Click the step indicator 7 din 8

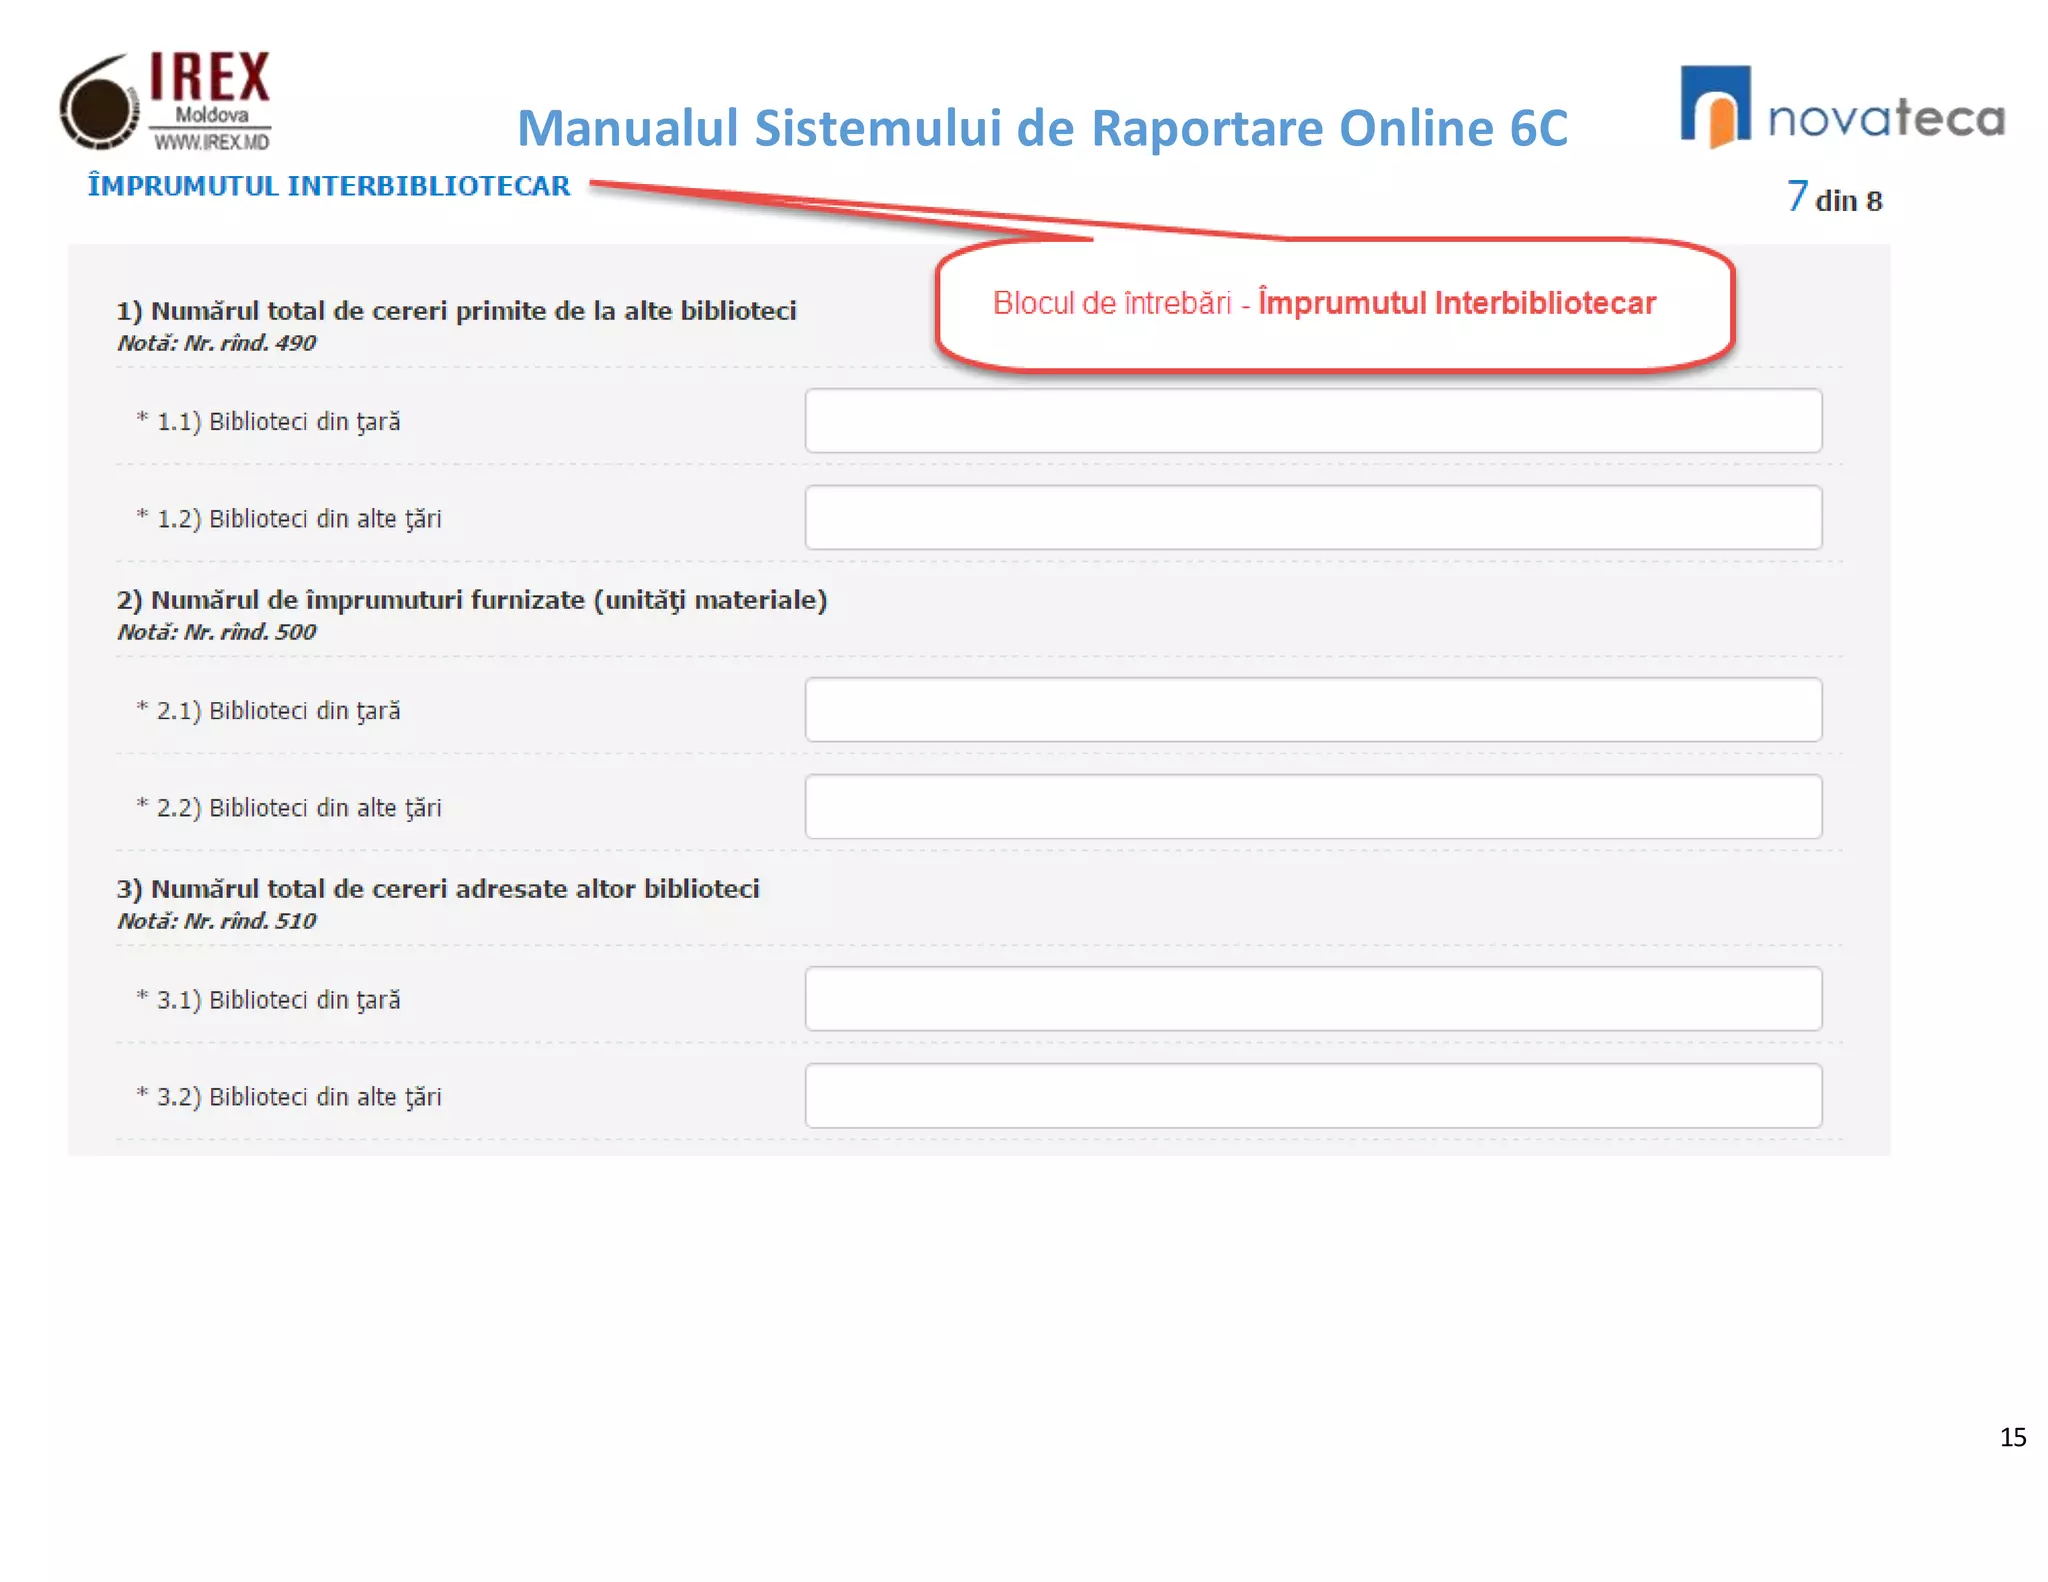1834,197
